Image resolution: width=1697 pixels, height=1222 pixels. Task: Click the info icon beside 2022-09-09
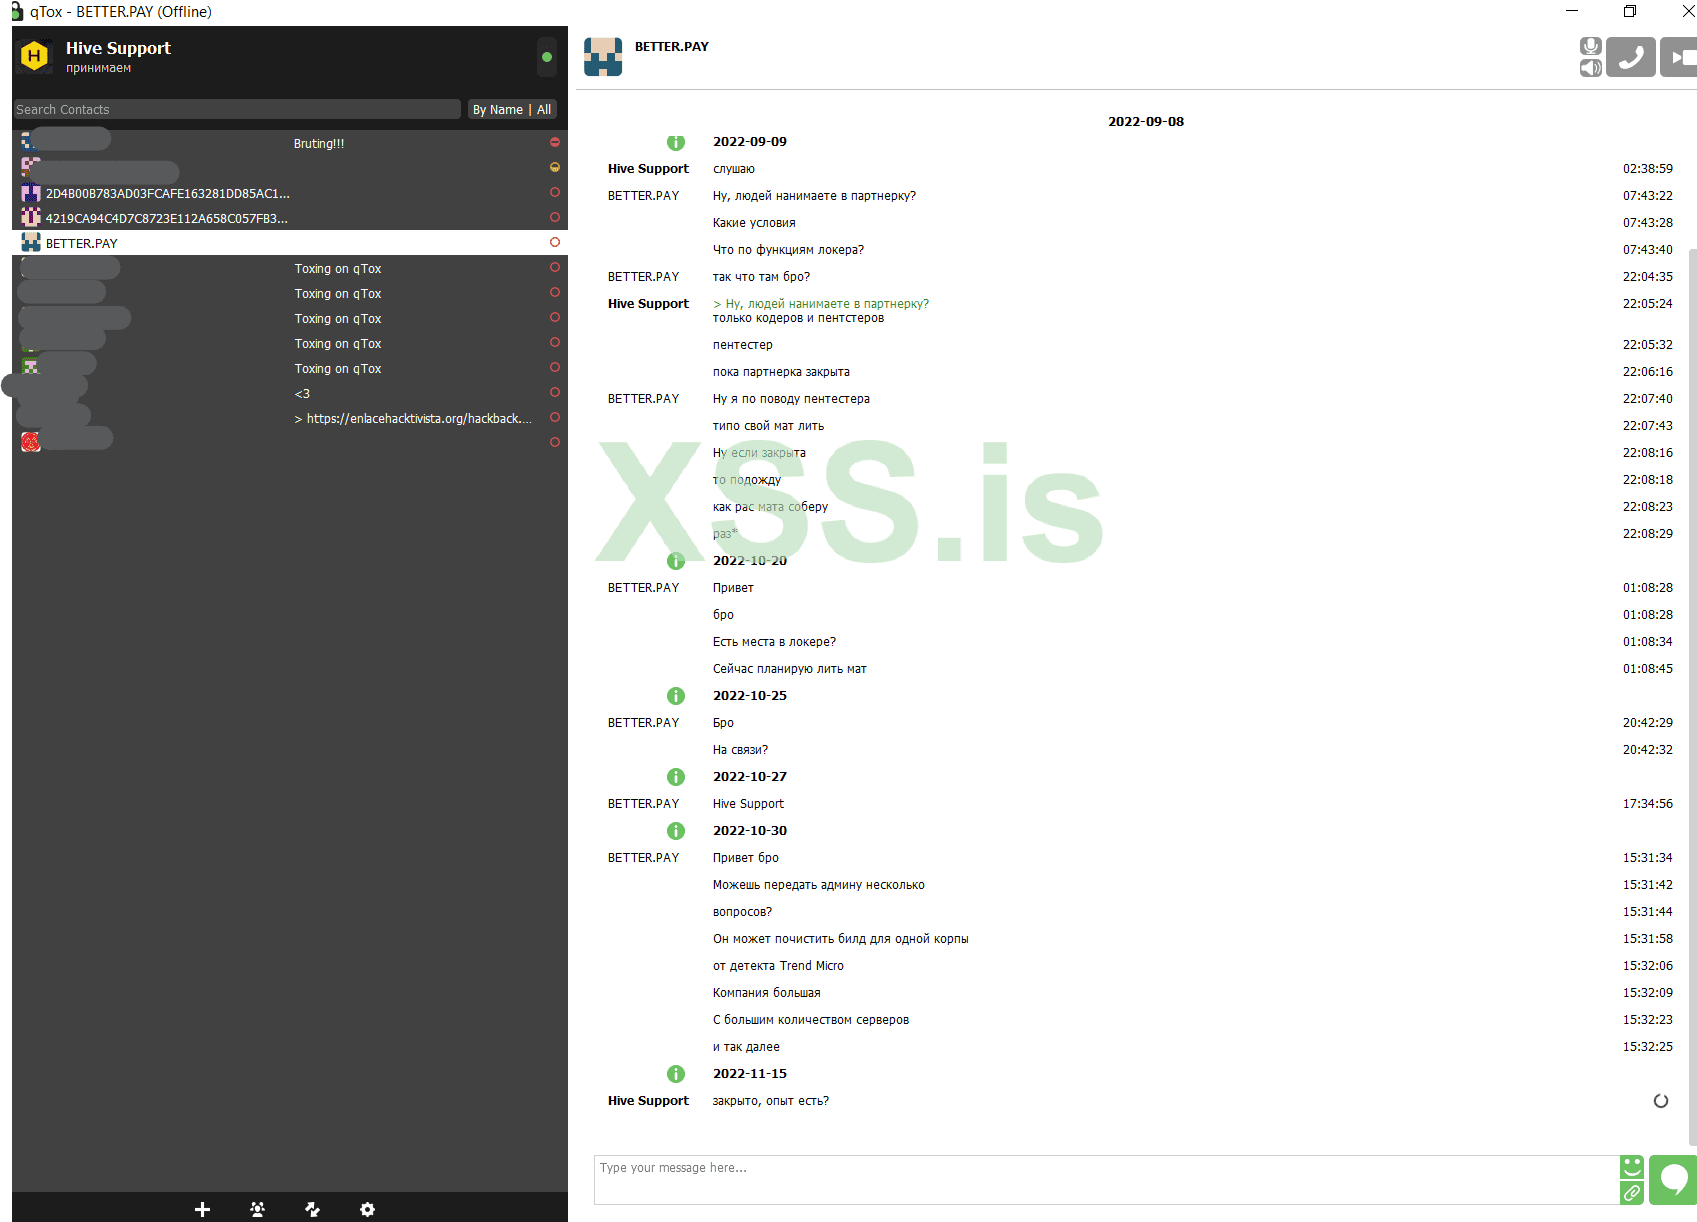click(x=676, y=142)
